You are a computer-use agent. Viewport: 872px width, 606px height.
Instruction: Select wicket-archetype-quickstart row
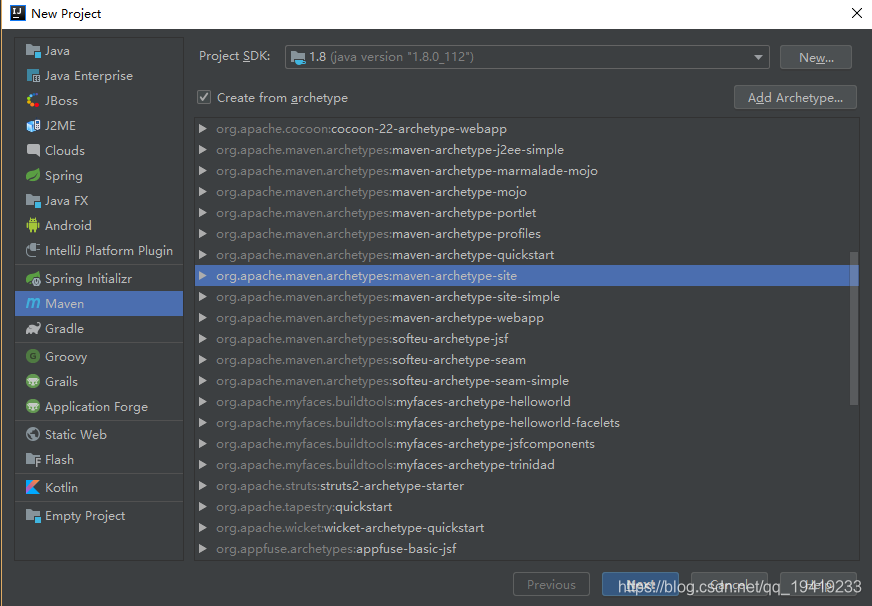pos(526,528)
